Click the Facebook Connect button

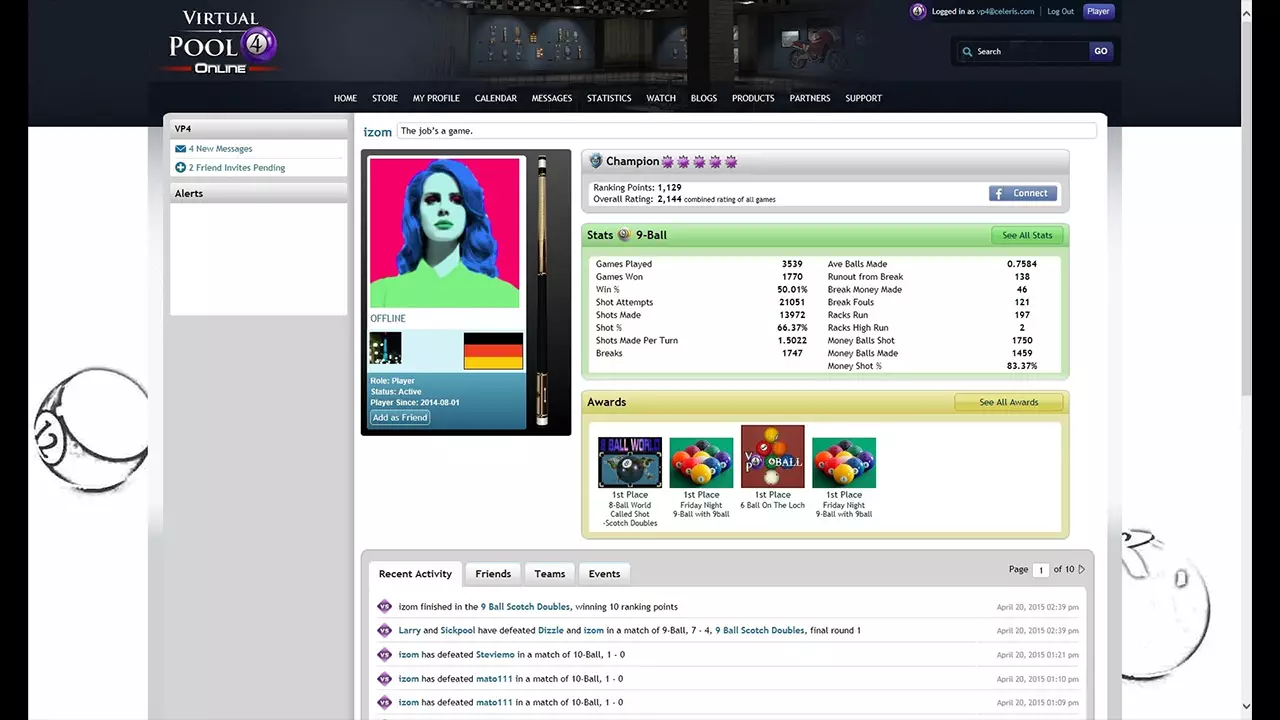(x=1023, y=193)
